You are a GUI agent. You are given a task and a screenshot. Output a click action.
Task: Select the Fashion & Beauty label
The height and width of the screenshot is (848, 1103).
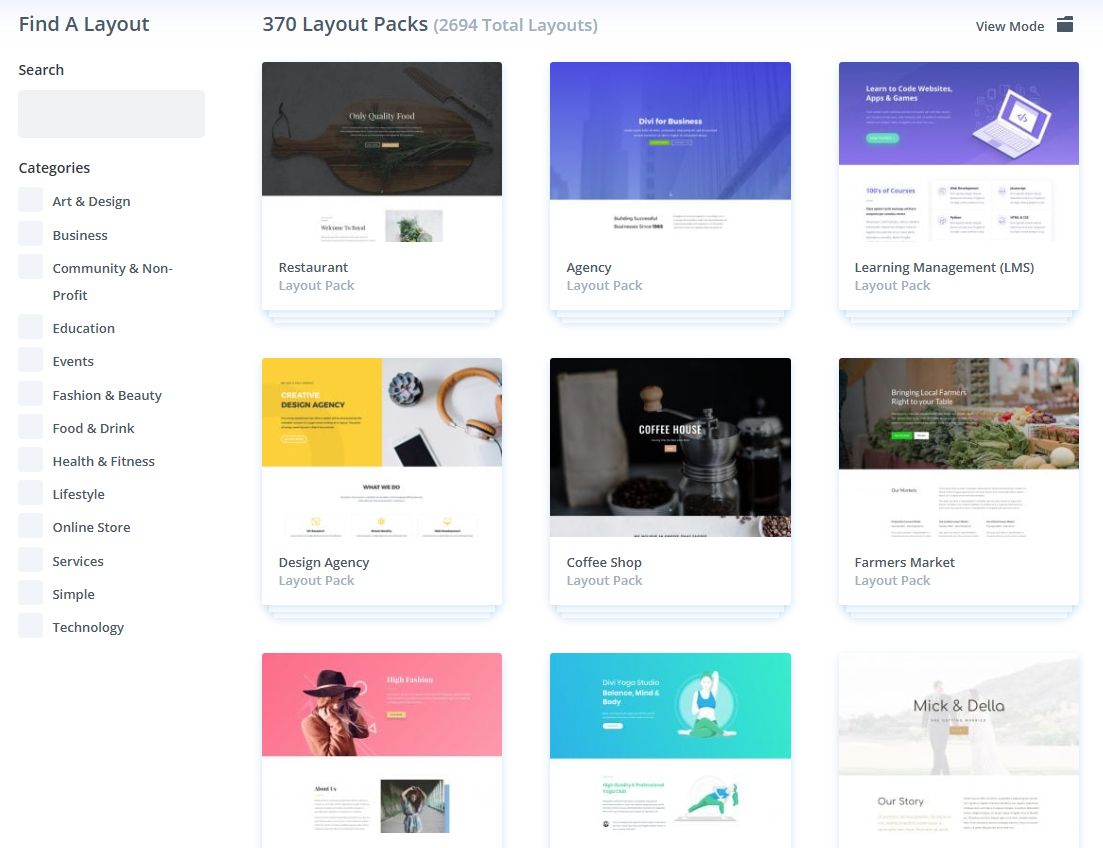point(107,395)
